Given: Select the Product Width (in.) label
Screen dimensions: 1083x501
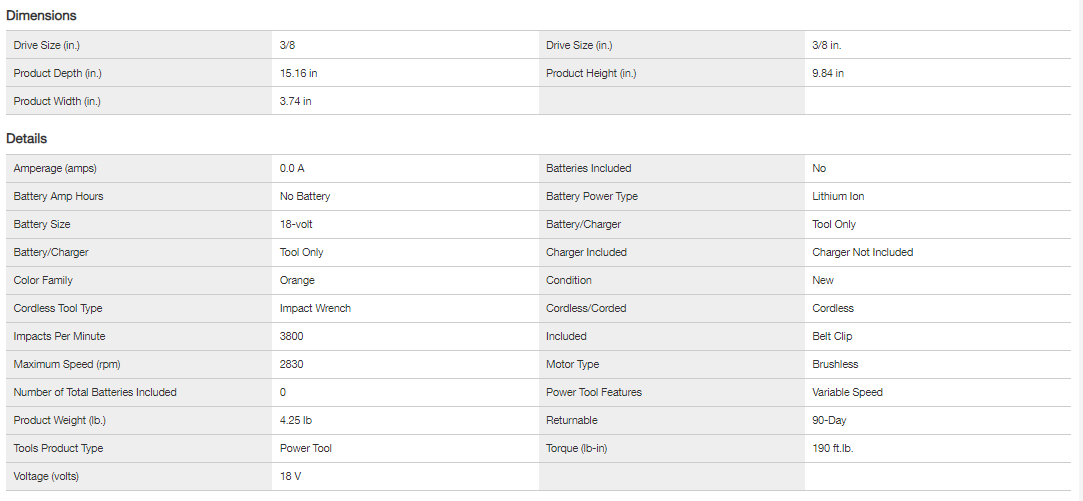Looking at the screenshot, I should click(57, 101).
